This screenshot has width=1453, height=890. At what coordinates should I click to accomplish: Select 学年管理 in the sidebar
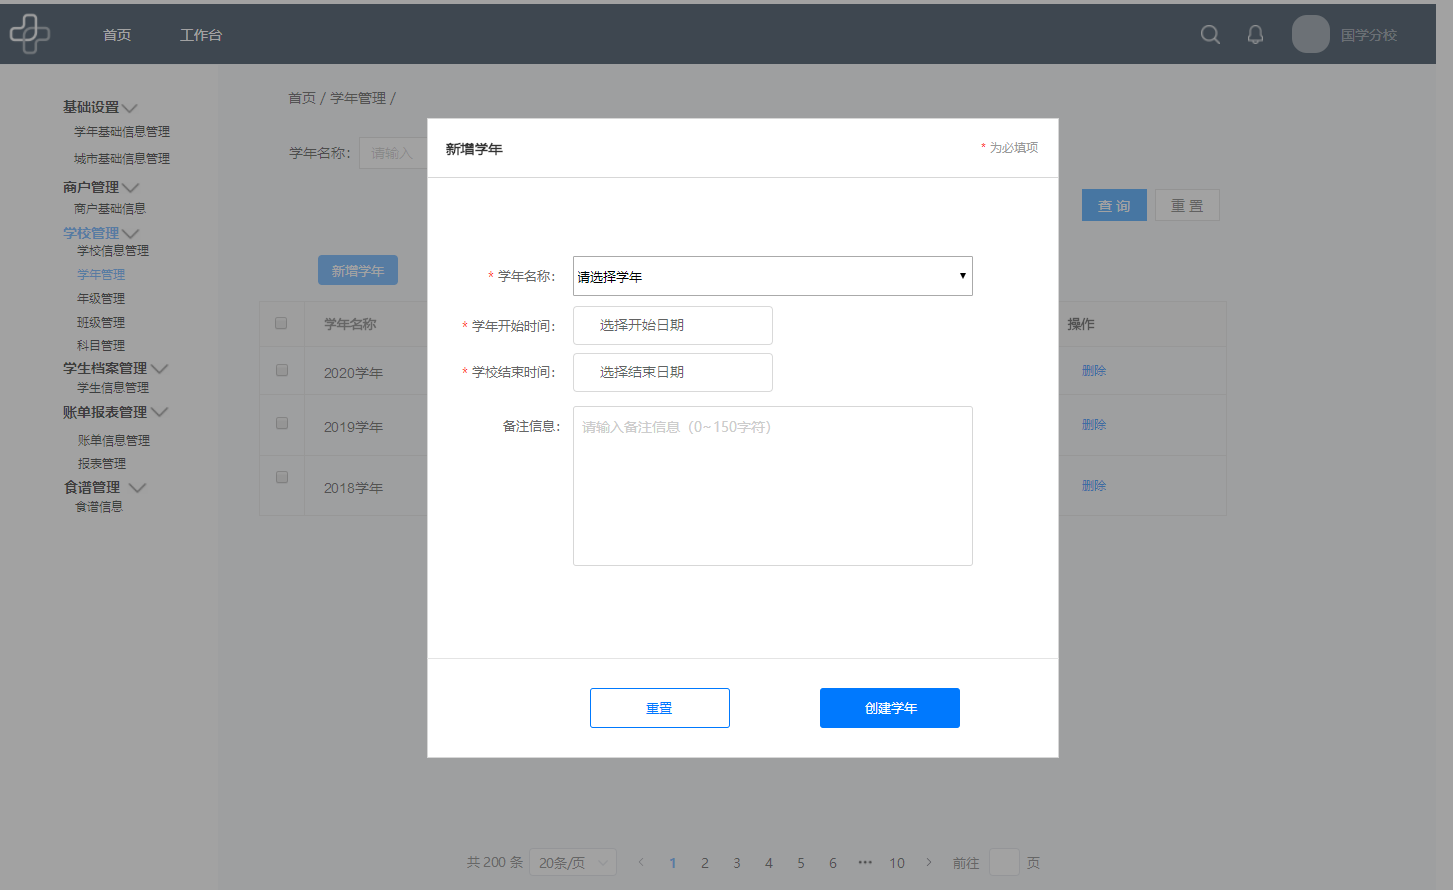point(101,274)
